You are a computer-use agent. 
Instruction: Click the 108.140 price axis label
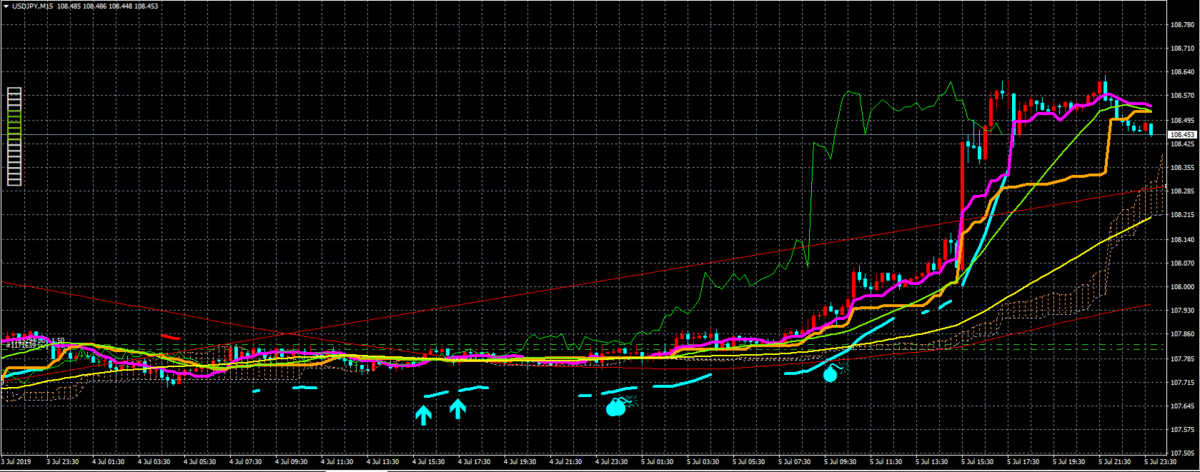[x=1182, y=239]
